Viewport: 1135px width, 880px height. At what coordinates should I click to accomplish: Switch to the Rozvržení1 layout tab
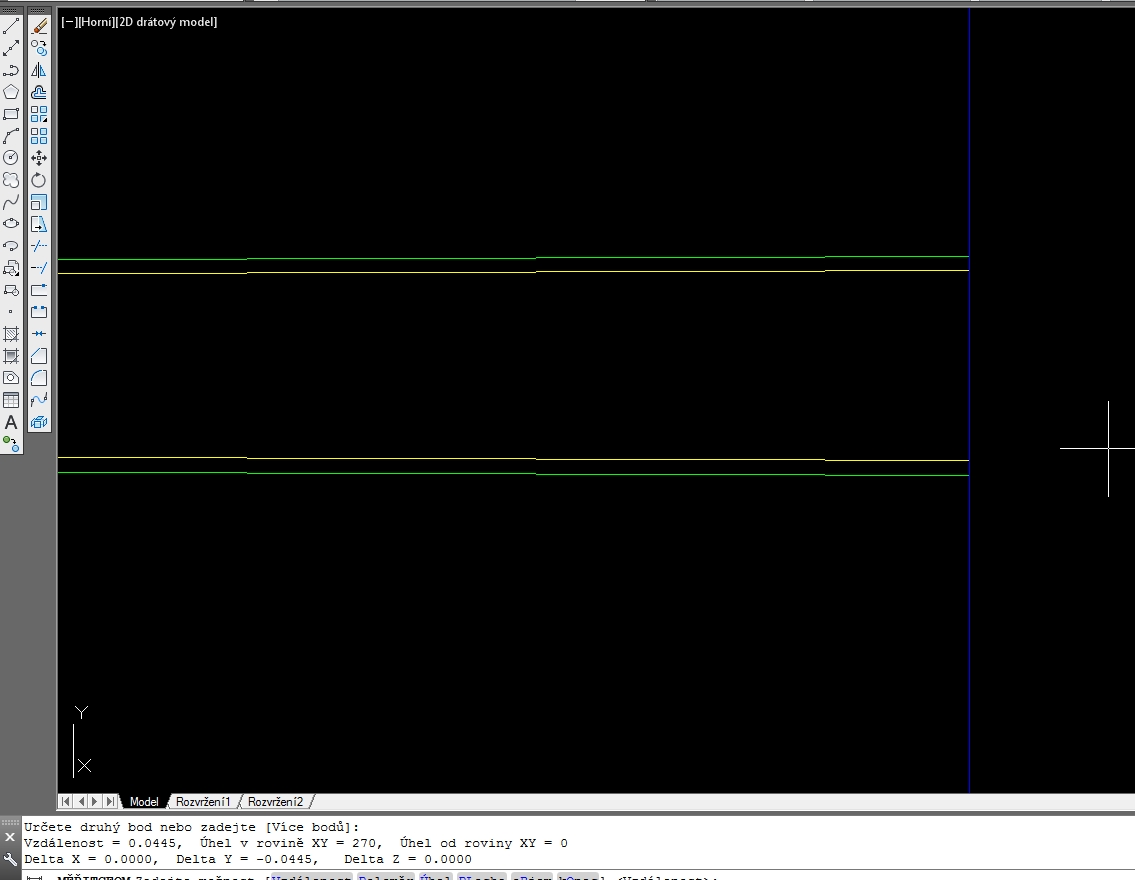pos(203,802)
